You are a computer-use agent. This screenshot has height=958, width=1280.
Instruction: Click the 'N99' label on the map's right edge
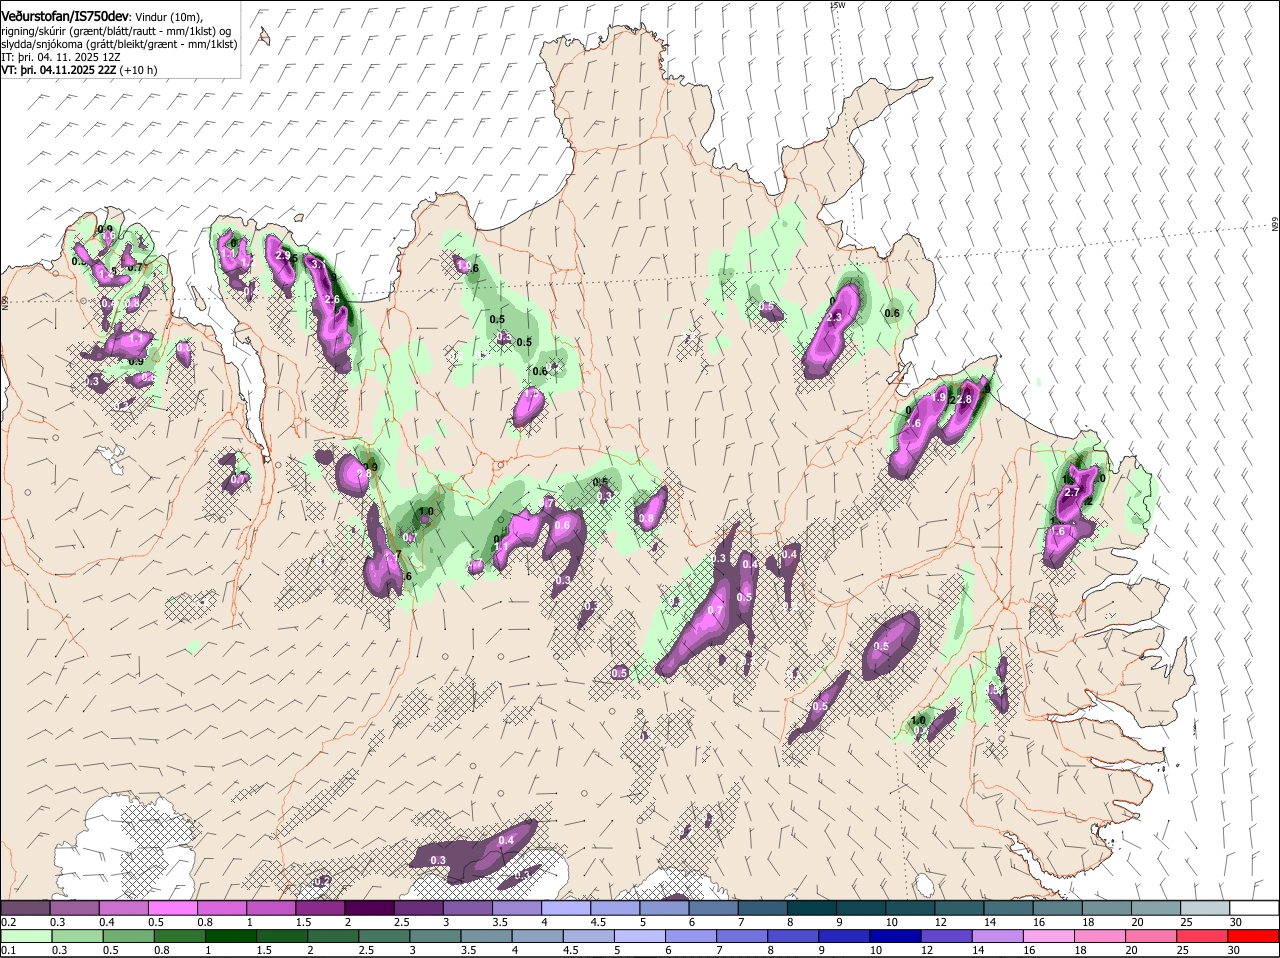pyautogui.click(x=1275, y=225)
